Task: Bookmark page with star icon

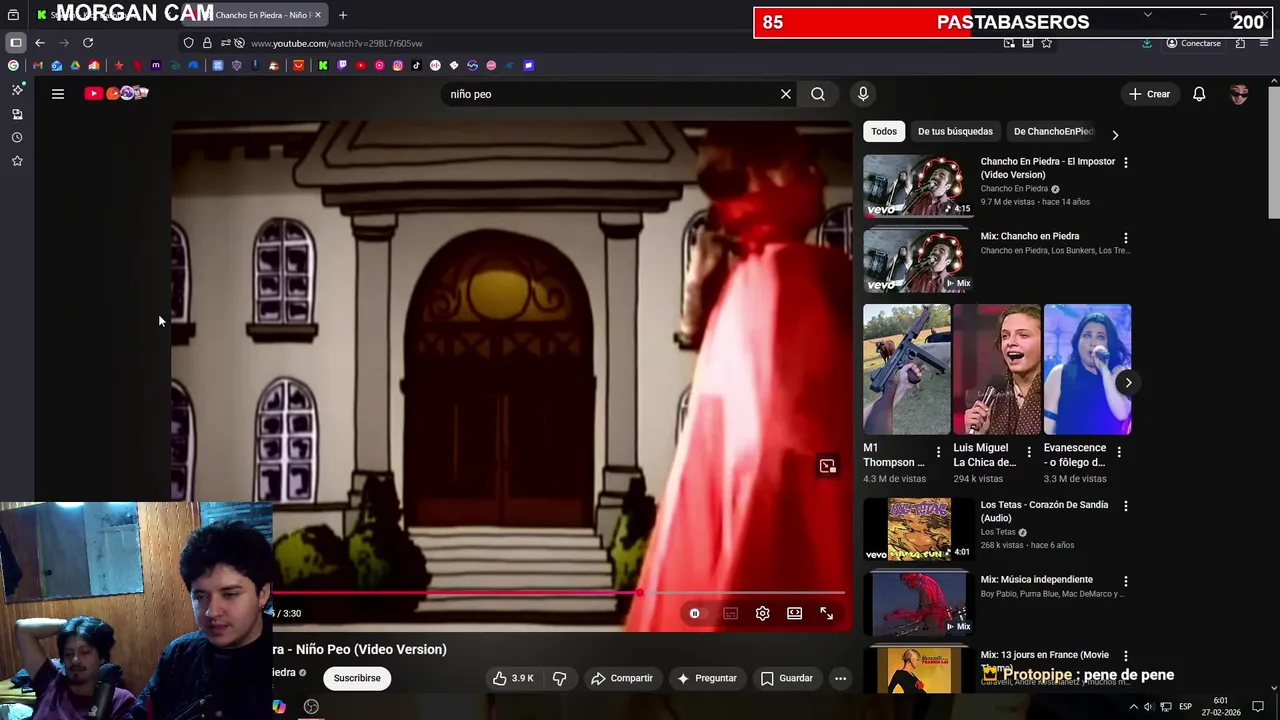Action: point(1047,43)
